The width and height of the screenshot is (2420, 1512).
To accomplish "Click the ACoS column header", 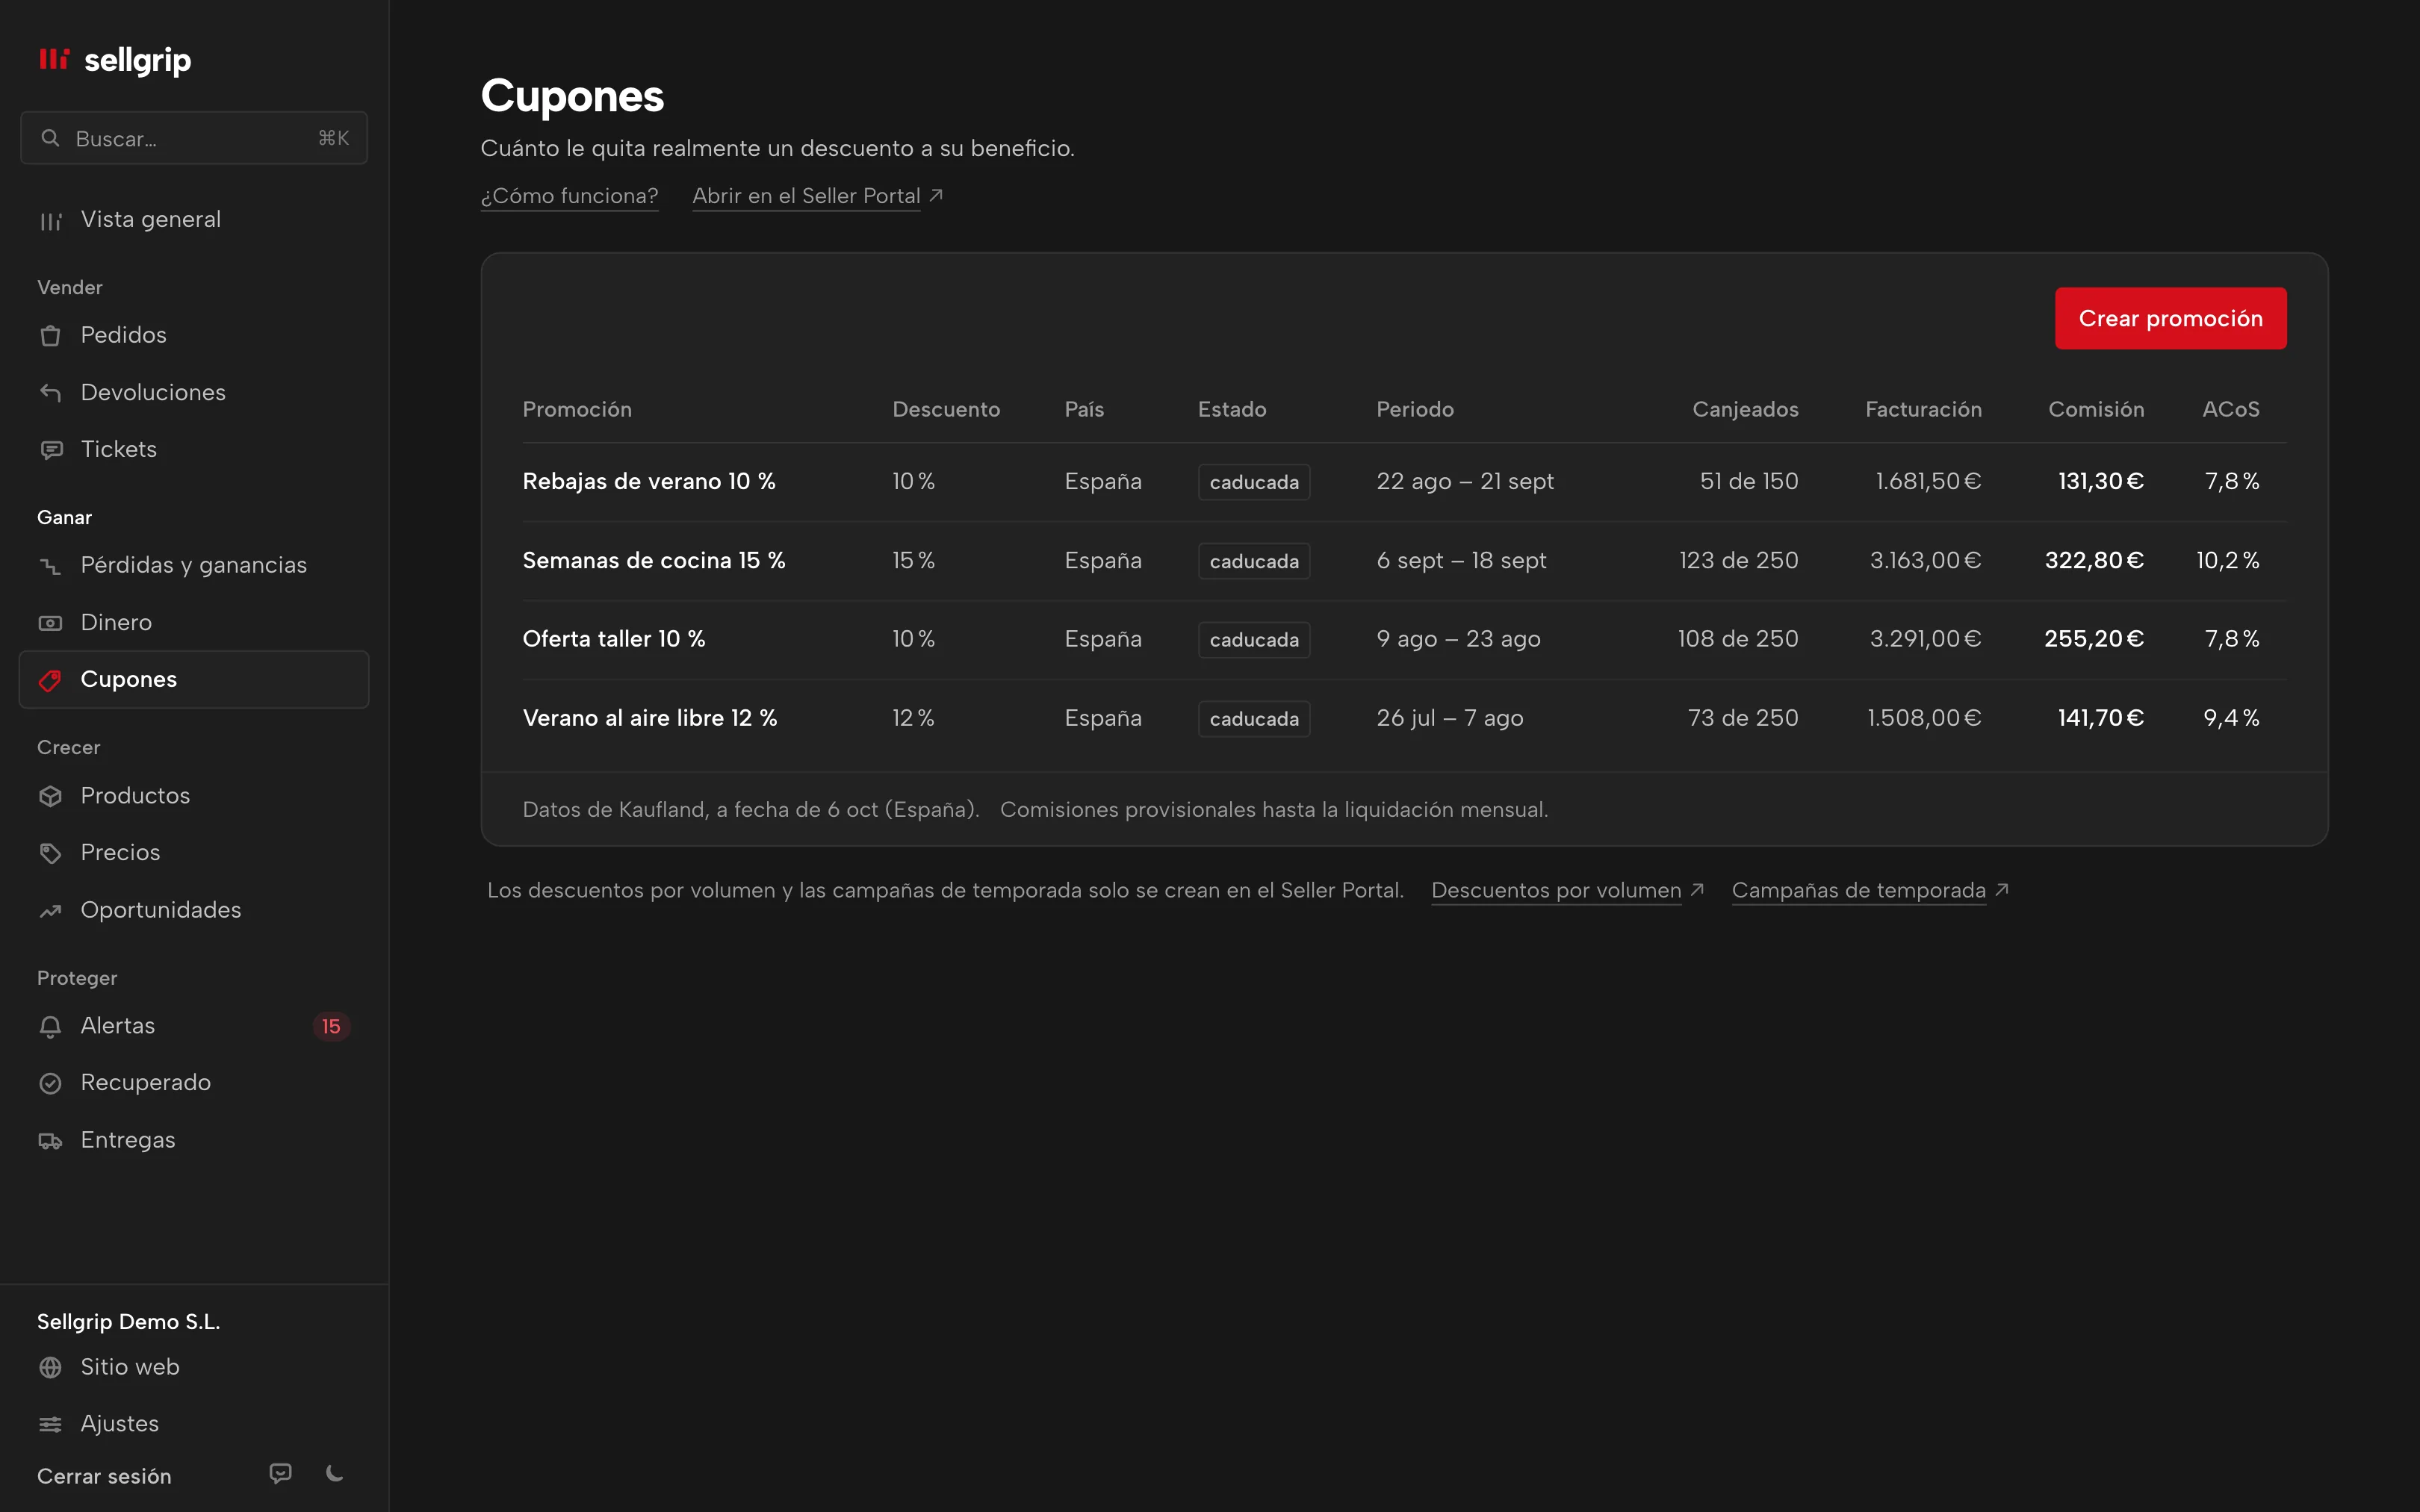I will [x=2231, y=409].
